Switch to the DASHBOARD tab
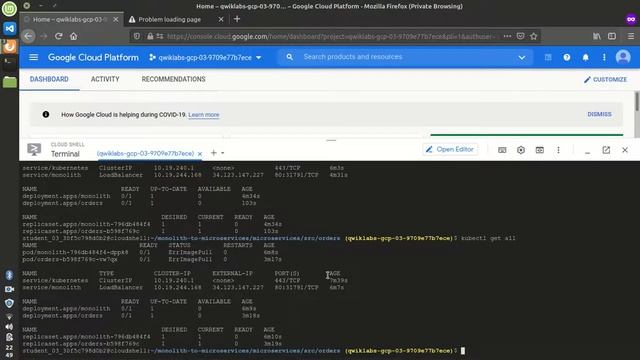 [x=49, y=79]
